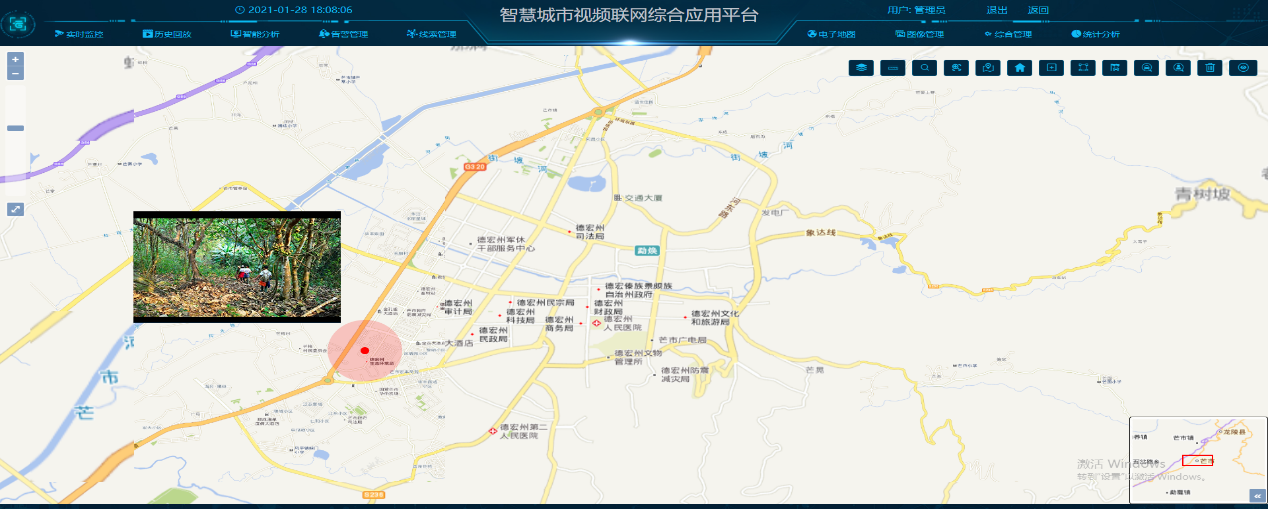
Task: Expand map to fullscreen with arrow icon
Action: tap(15, 209)
